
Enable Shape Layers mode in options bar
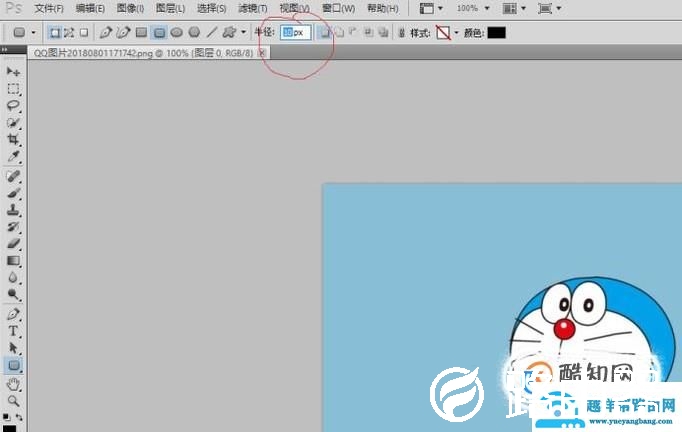point(56,32)
